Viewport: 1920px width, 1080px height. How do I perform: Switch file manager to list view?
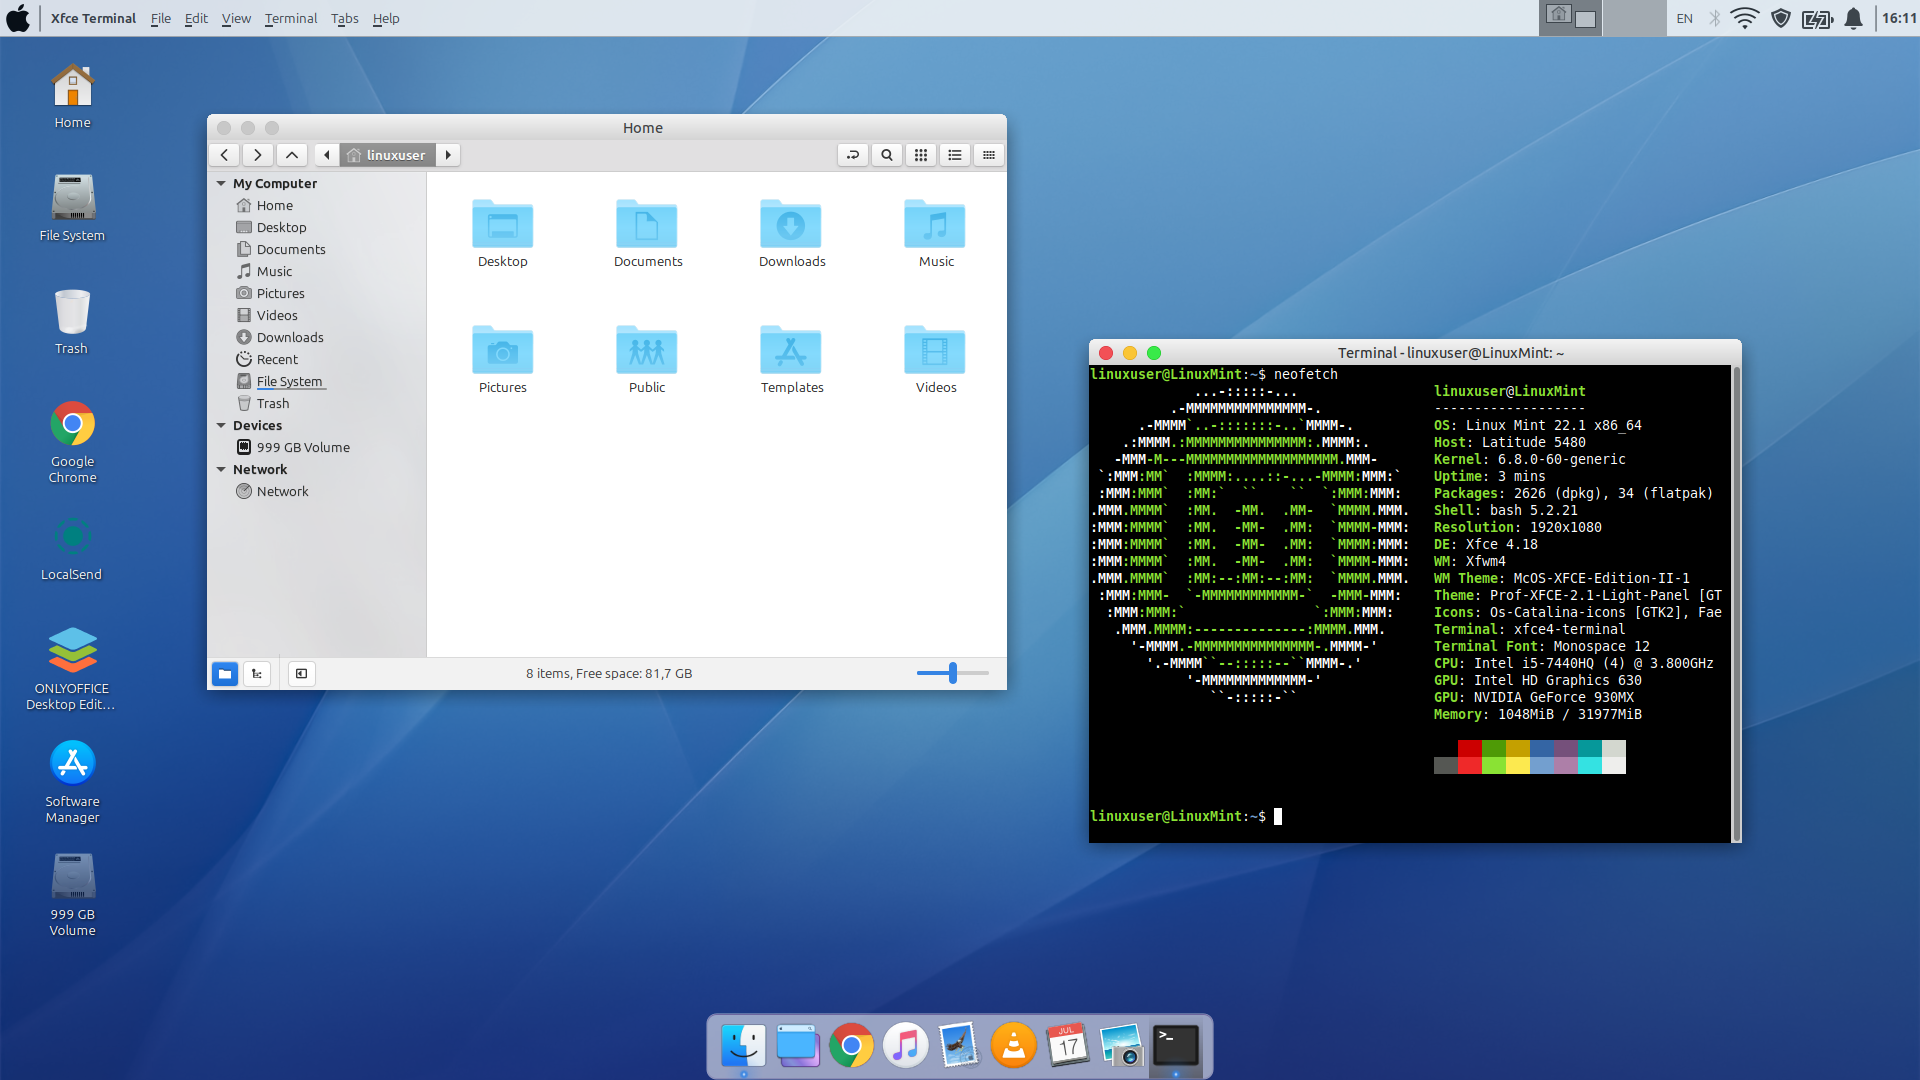pyautogui.click(x=955, y=155)
